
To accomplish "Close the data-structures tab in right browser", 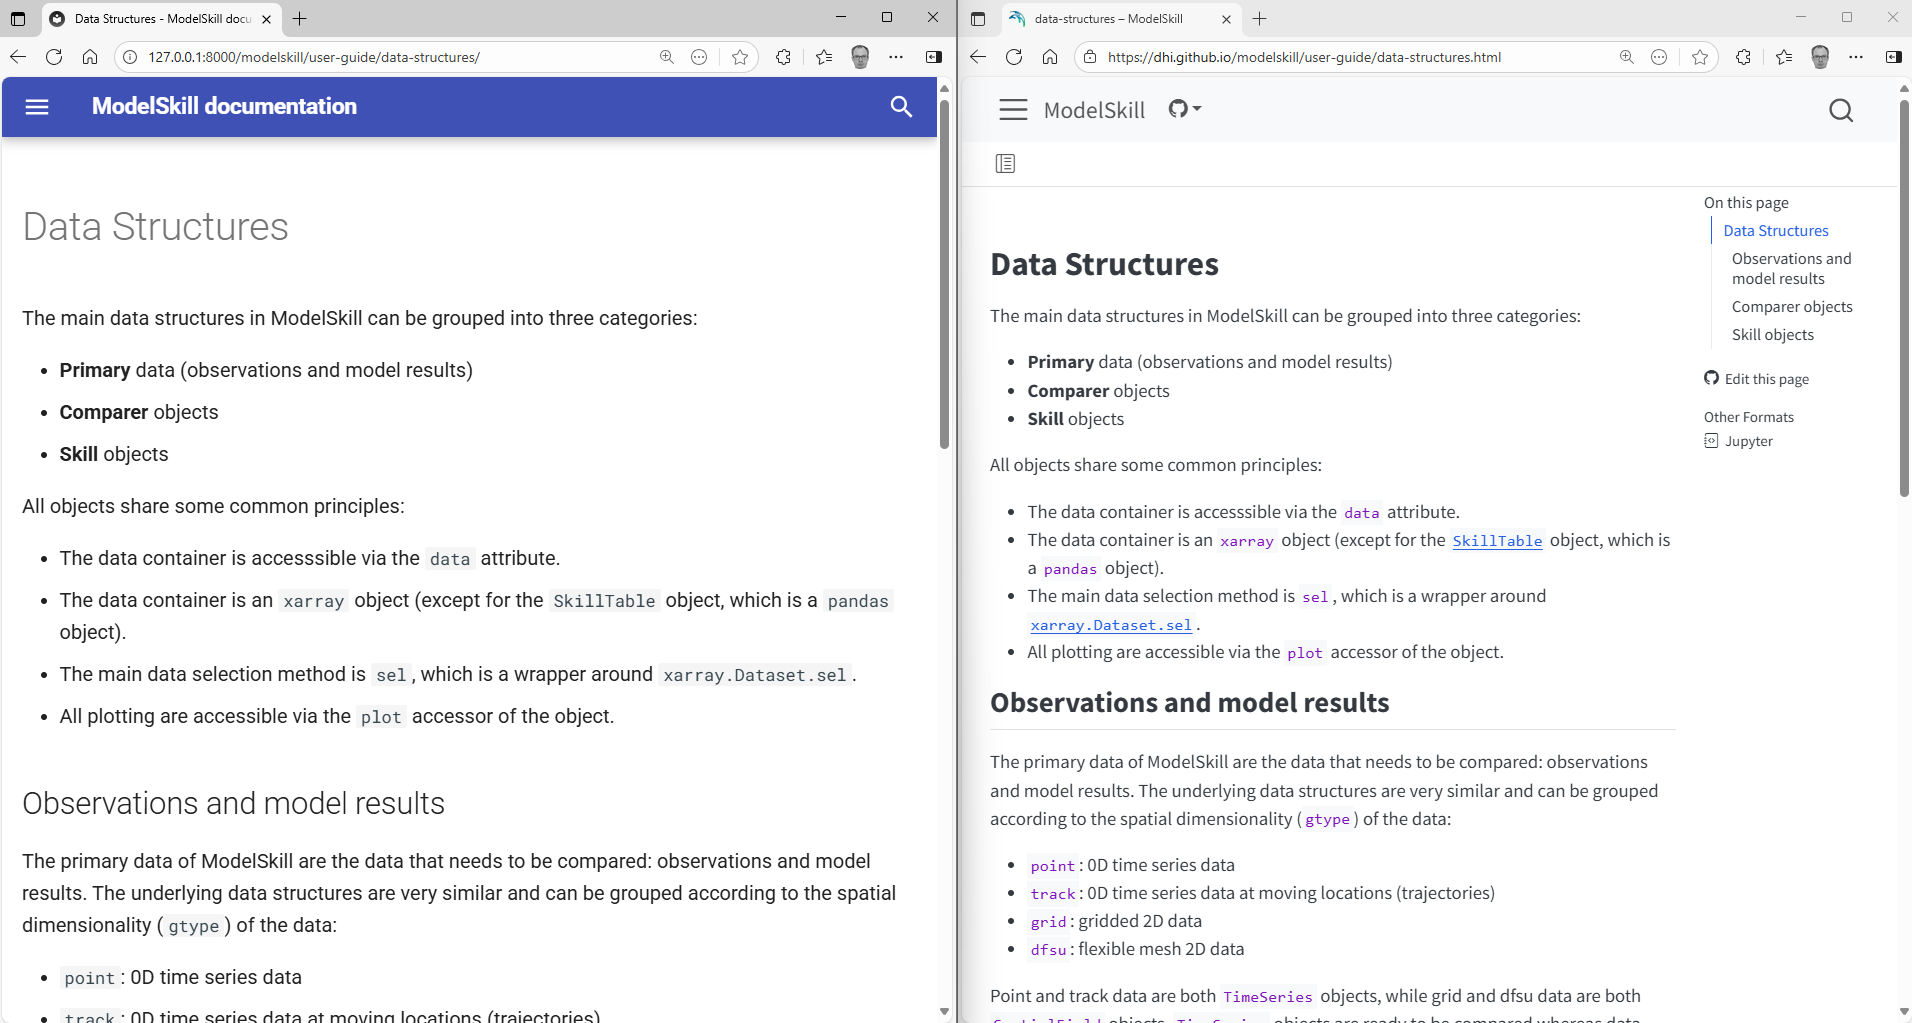I will (1226, 19).
